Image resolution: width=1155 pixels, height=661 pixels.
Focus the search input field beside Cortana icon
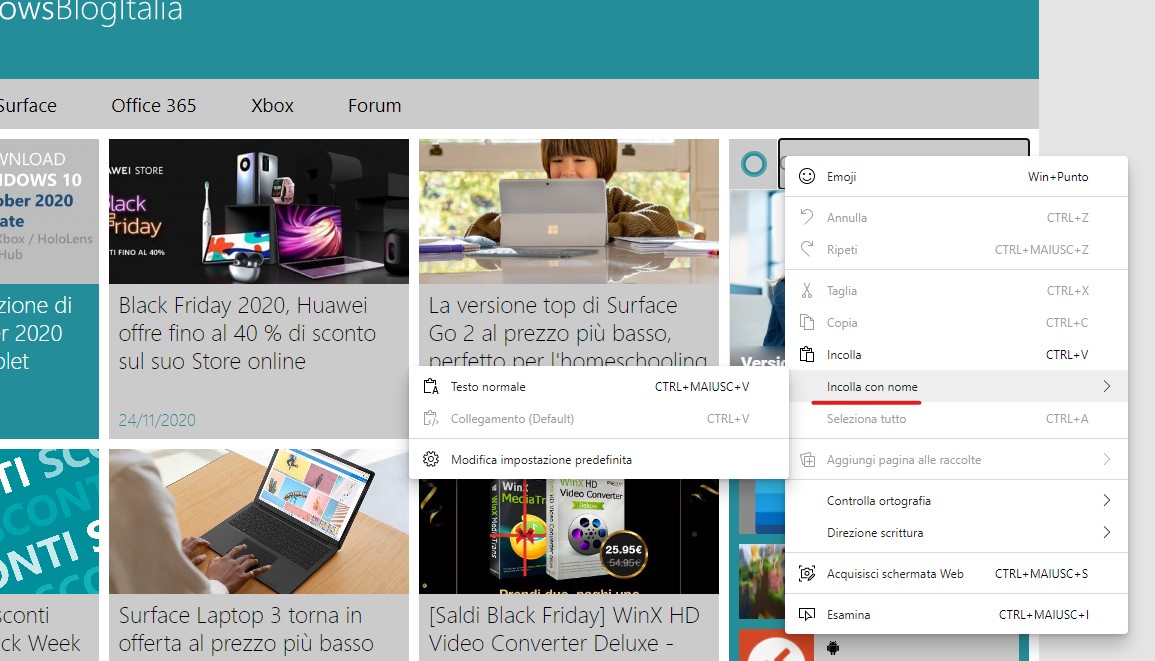click(x=904, y=147)
